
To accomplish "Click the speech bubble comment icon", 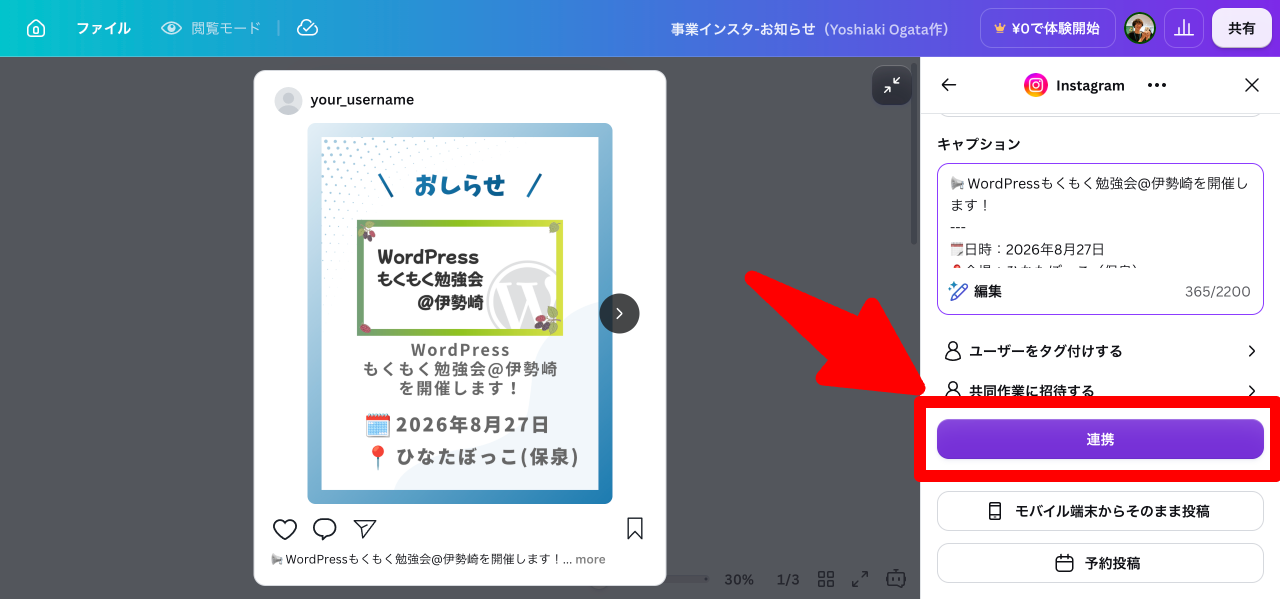I will 325,529.
